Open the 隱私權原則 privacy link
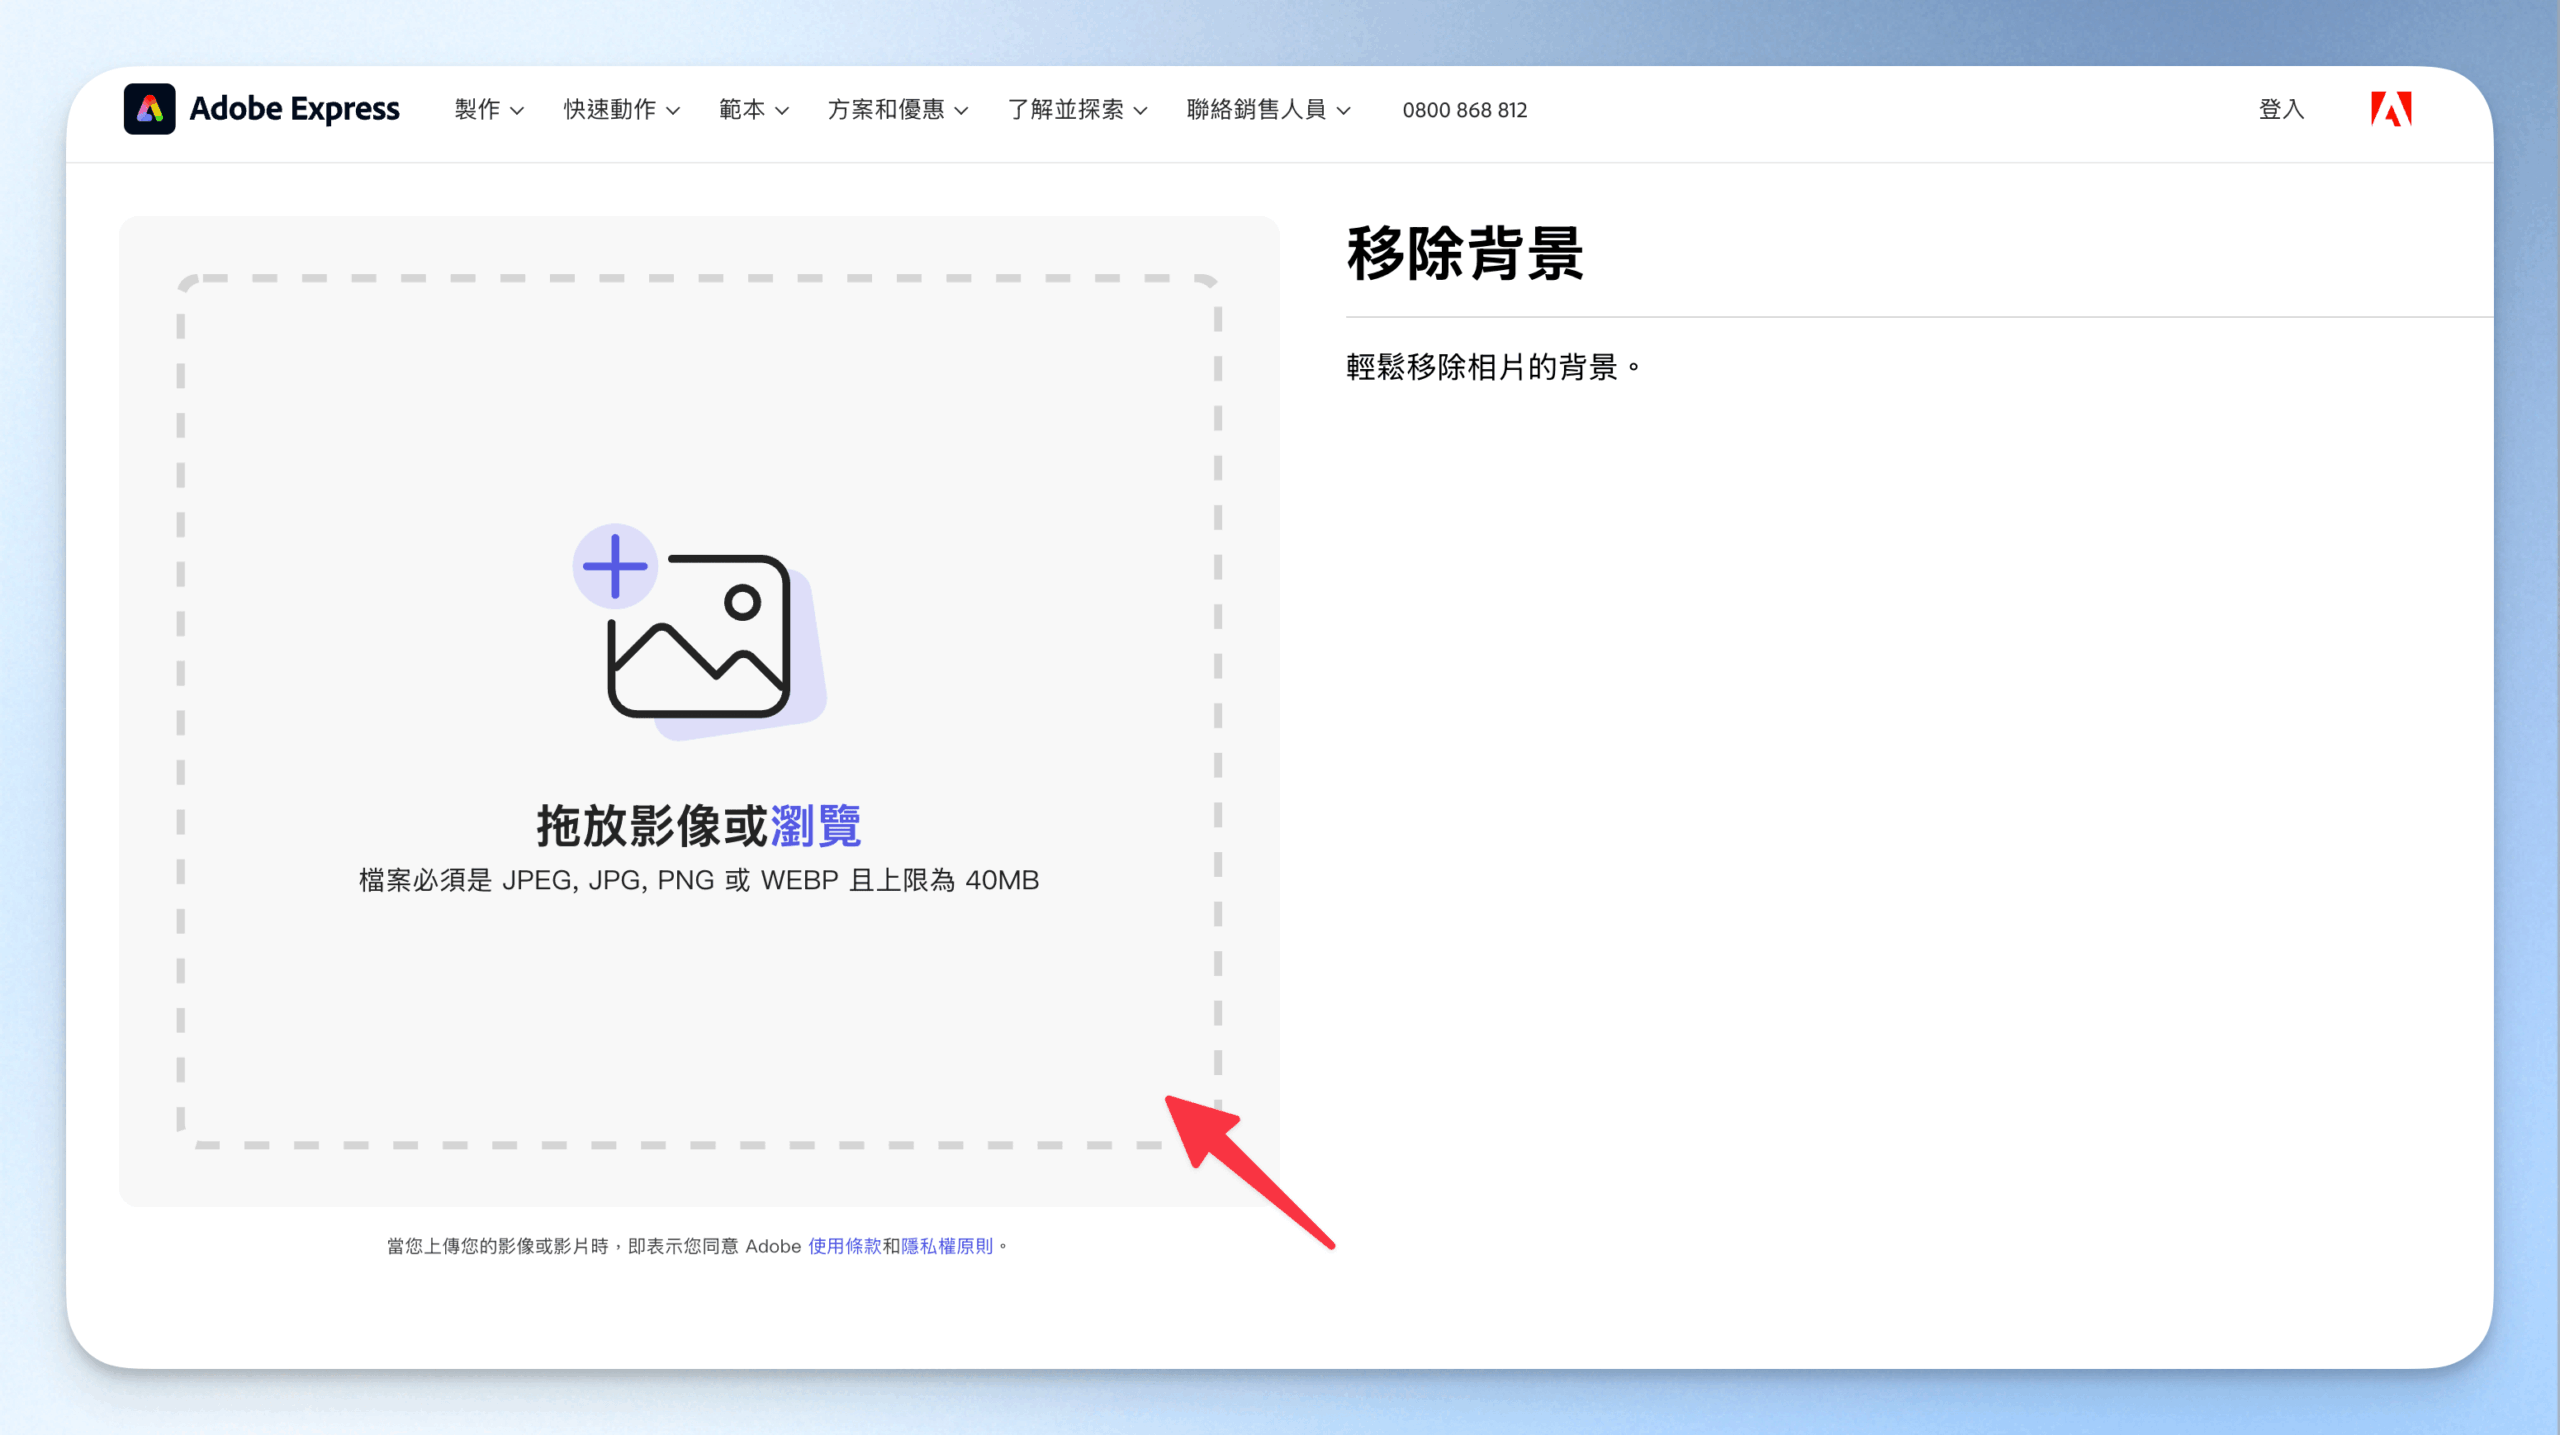 point(946,1246)
